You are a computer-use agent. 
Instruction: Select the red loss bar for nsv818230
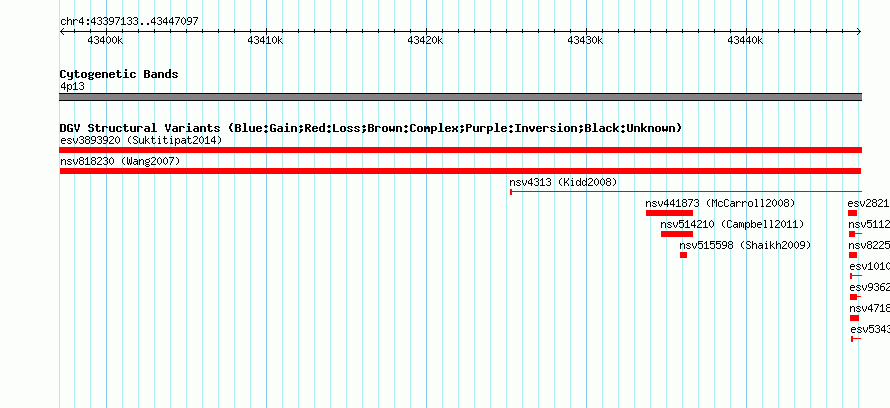(460, 171)
